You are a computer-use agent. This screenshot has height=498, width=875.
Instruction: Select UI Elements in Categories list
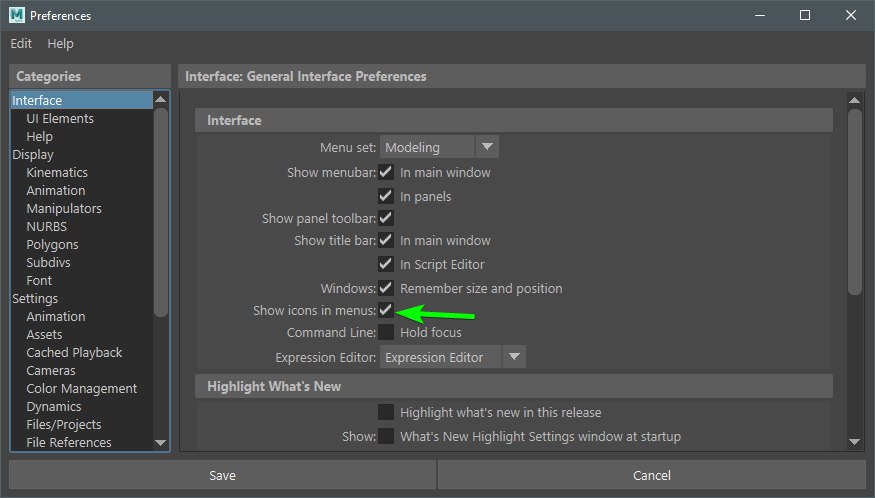tap(60, 118)
